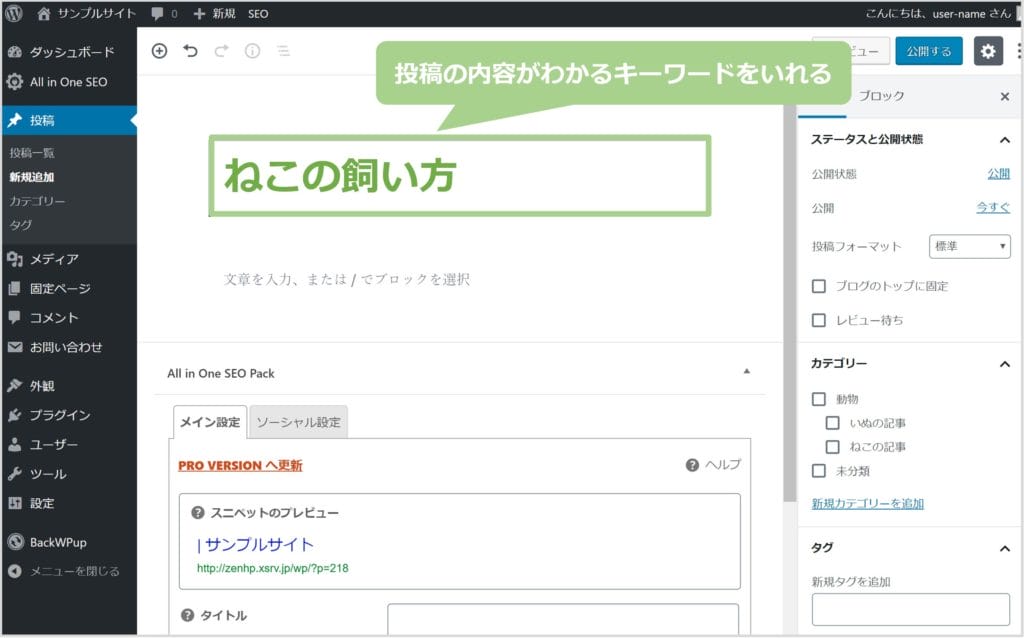The width and height of the screenshot is (1024, 638).
Task: Open the comments bubble in admin bar
Action: point(163,14)
